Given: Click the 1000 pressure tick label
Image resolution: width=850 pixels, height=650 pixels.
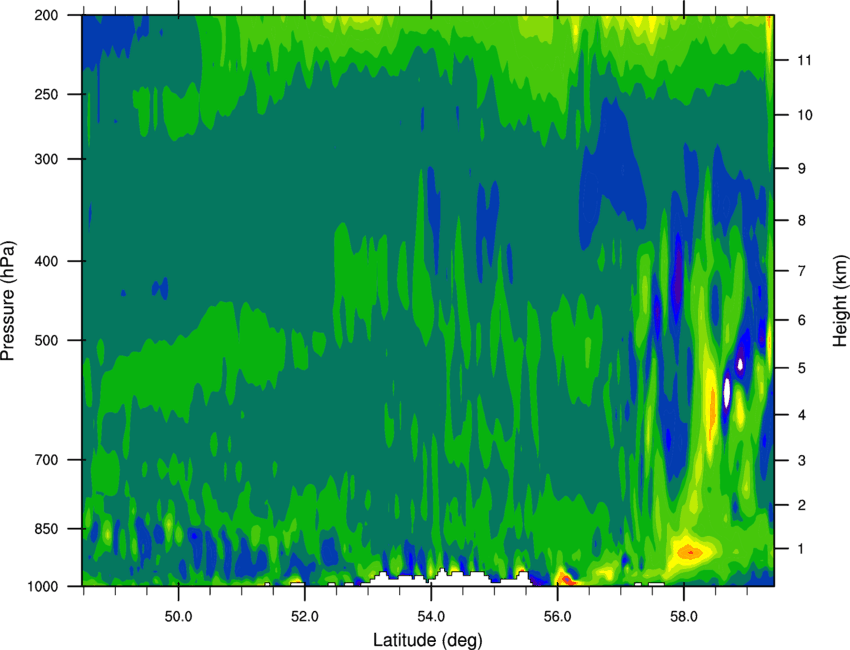Looking at the screenshot, I should coord(43,587).
